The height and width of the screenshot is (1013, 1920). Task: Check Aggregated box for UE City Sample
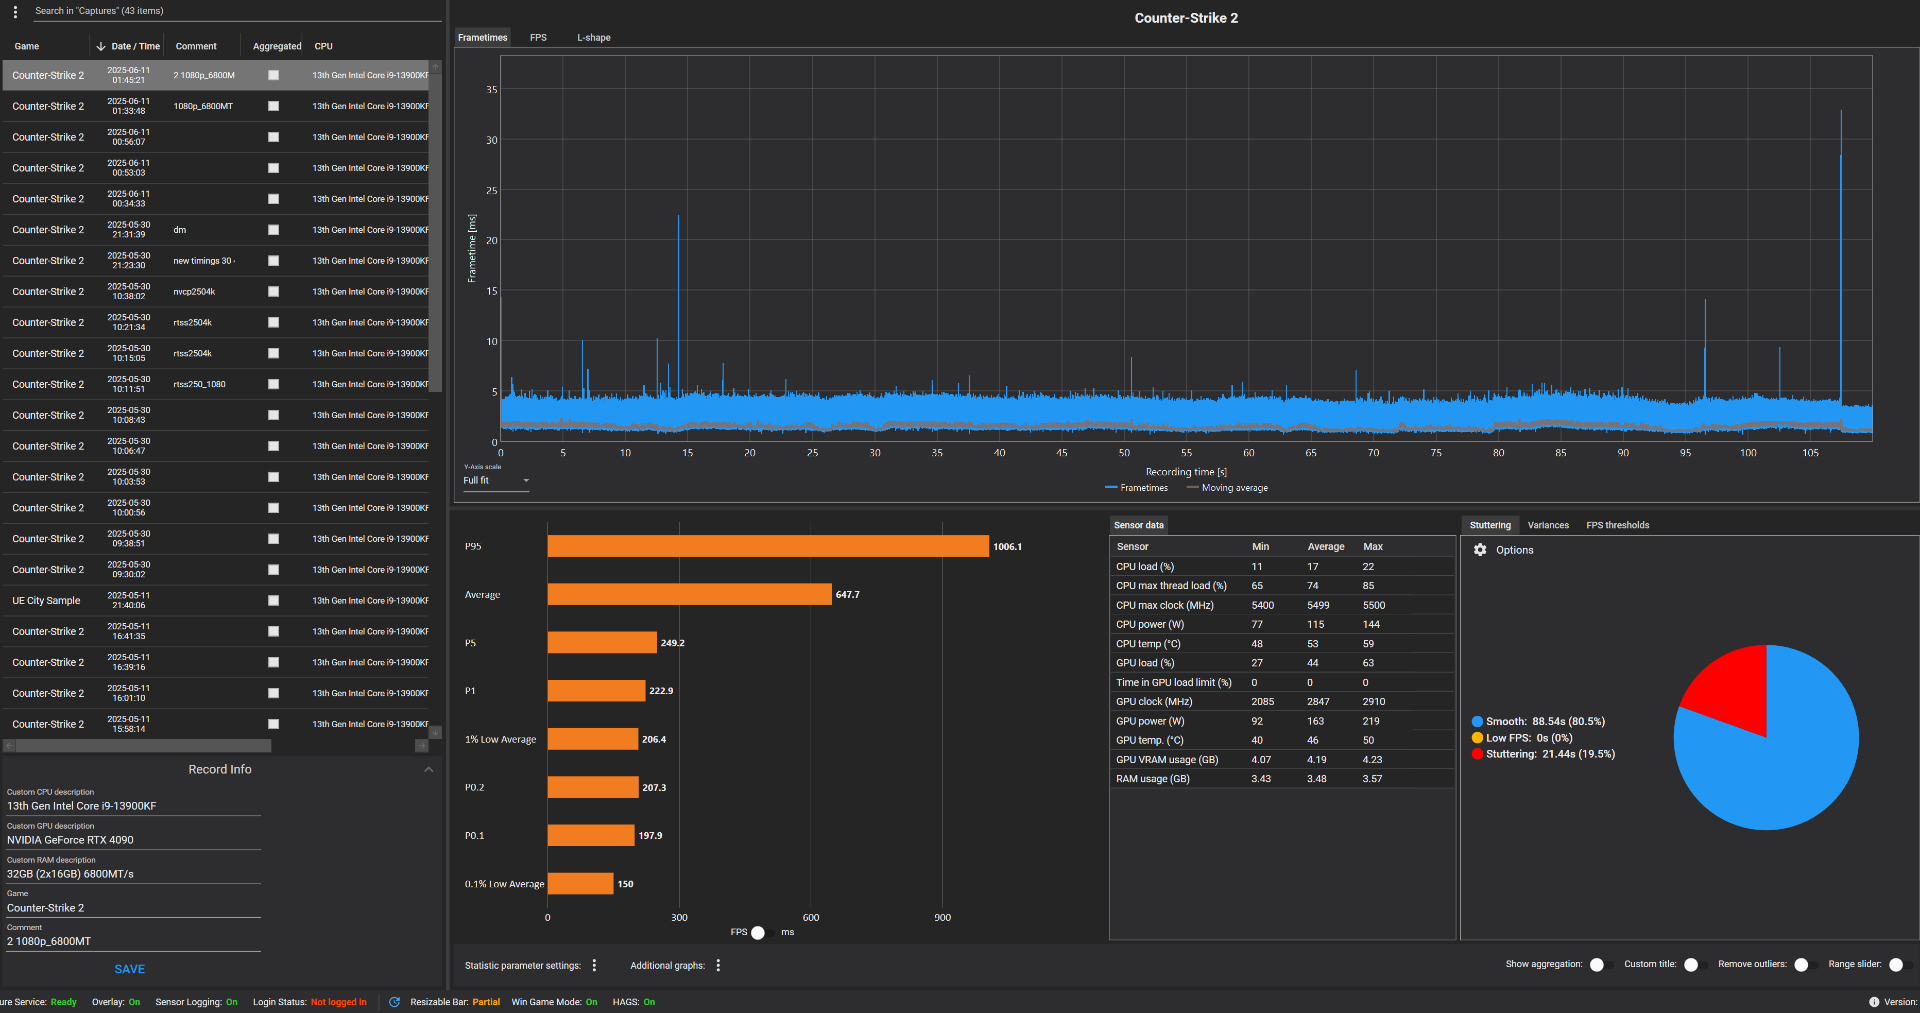coord(273,601)
